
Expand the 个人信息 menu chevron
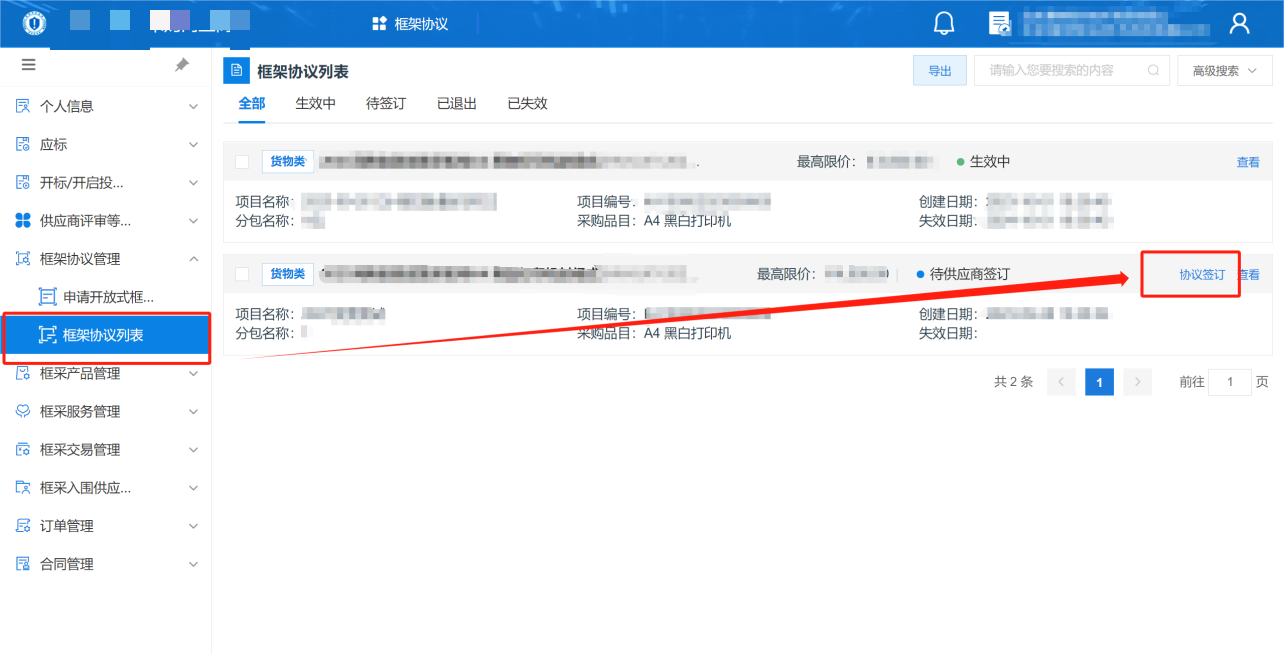tap(194, 106)
